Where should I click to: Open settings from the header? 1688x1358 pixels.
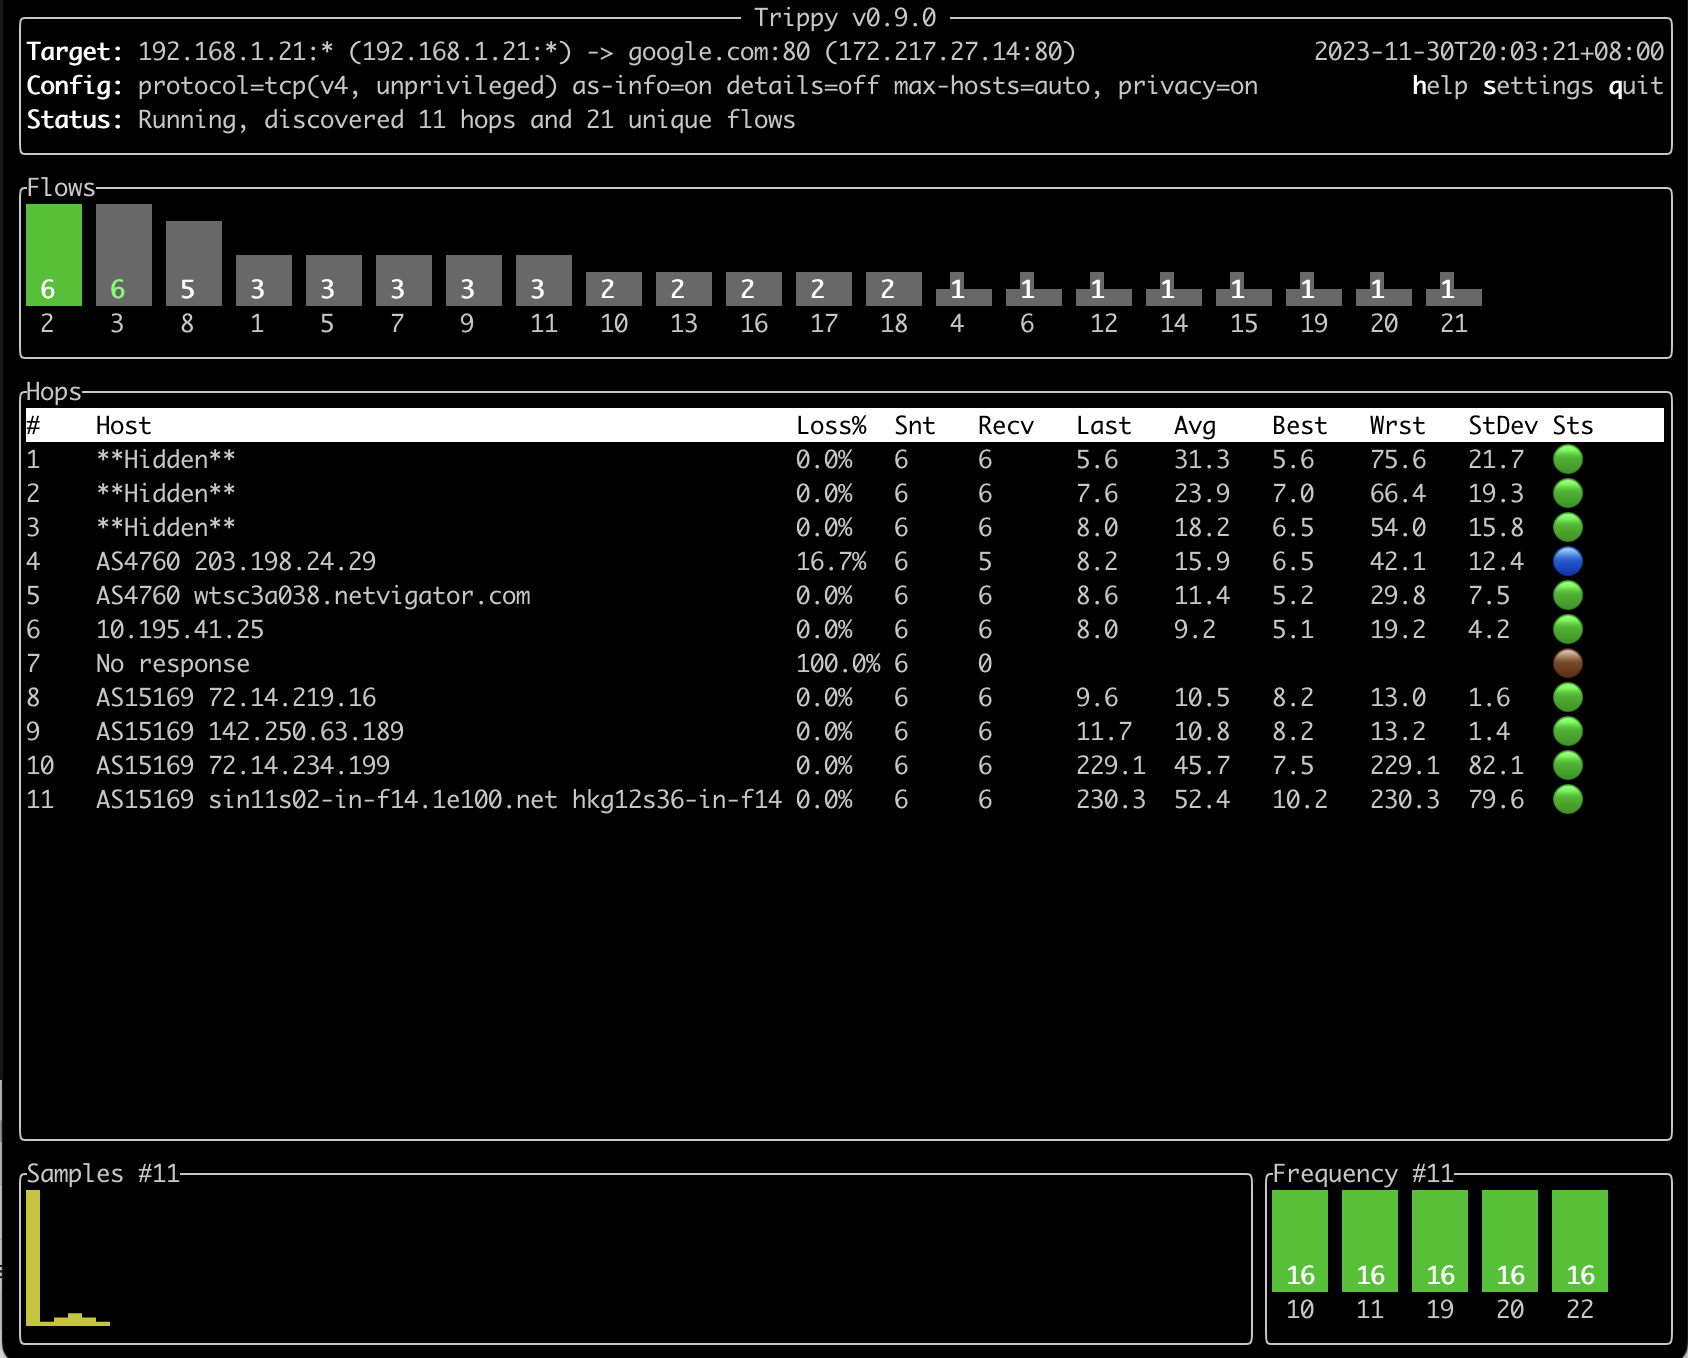click(1538, 86)
